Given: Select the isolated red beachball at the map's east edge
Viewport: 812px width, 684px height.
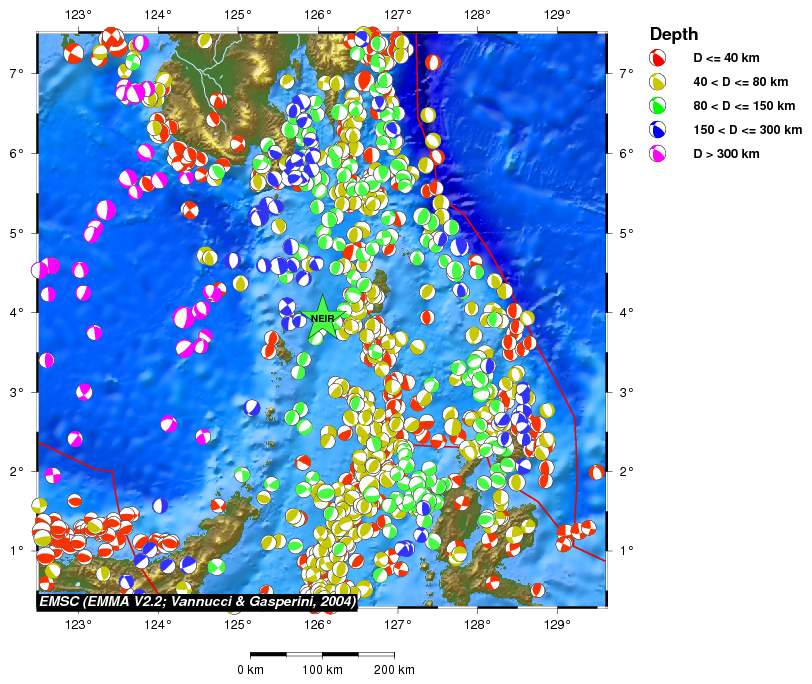Looking at the screenshot, I should 597,472.
